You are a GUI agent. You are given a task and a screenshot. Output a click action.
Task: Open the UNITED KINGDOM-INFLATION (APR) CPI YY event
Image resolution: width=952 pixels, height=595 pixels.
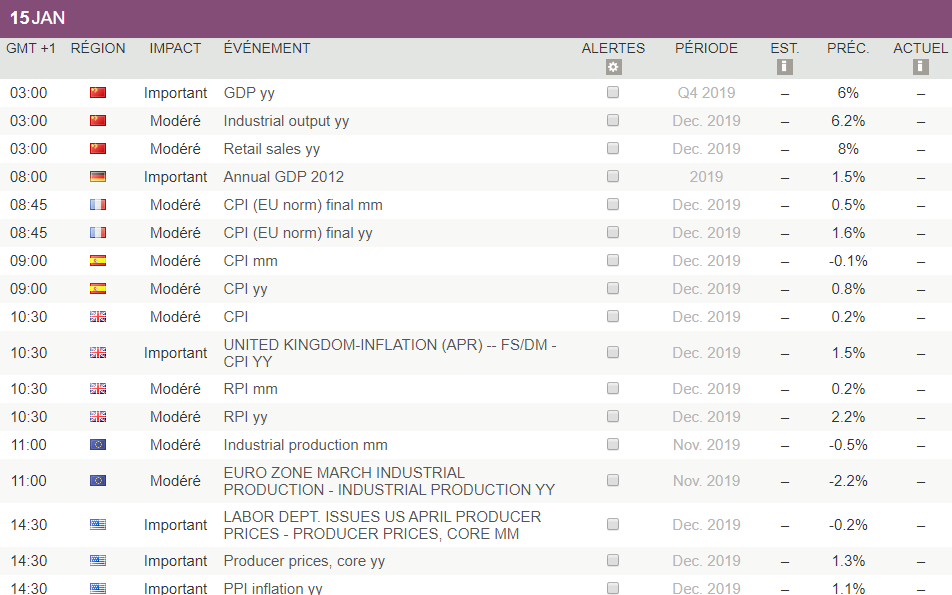tap(390, 353)
